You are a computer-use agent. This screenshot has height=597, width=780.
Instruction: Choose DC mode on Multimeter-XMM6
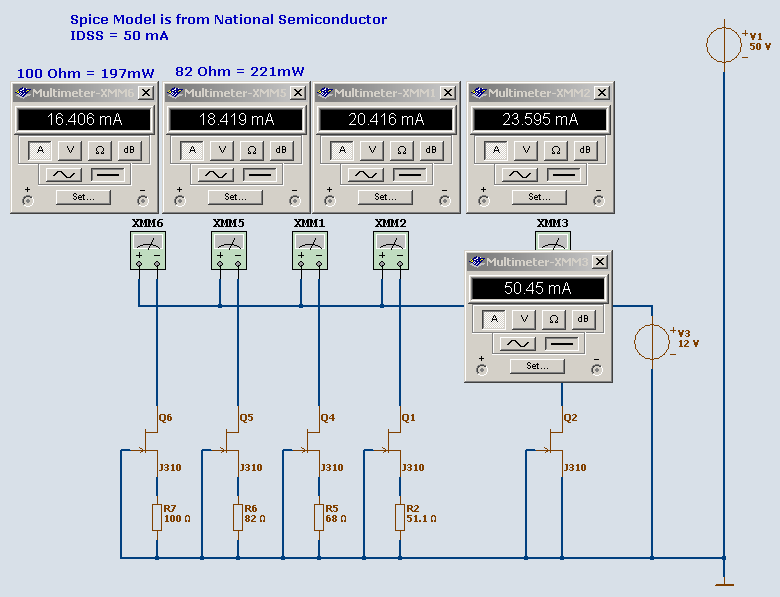click(108, 175)
